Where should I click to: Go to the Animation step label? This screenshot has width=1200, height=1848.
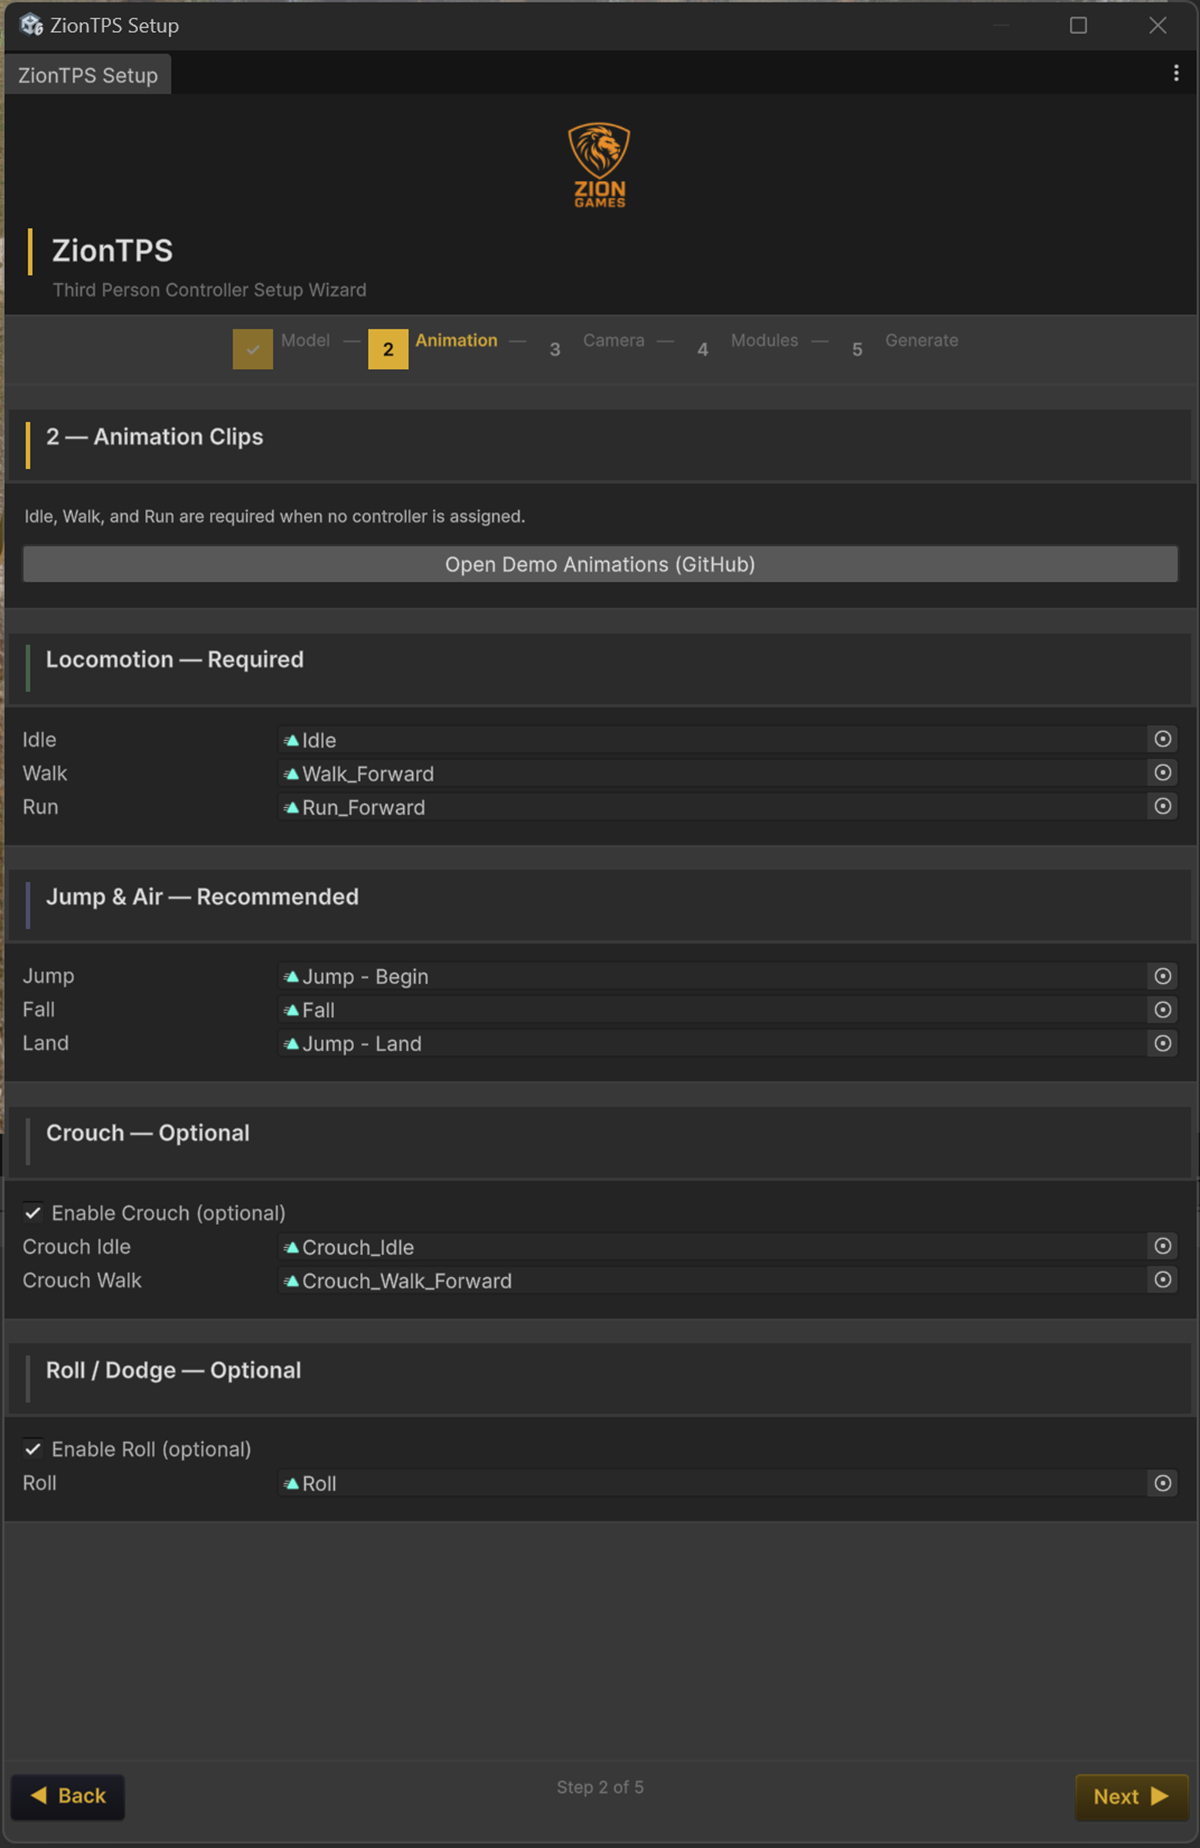pos(456,340)
